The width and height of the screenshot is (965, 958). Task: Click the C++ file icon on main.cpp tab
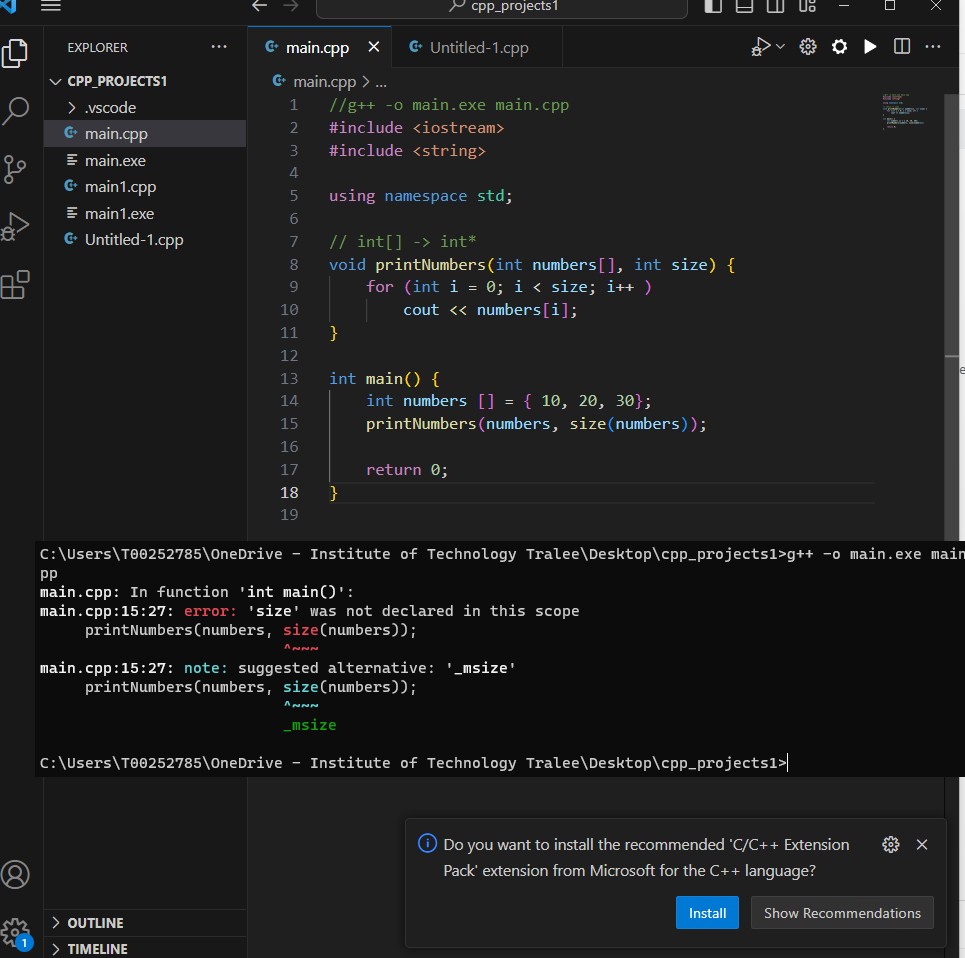(x=271, y=47)
